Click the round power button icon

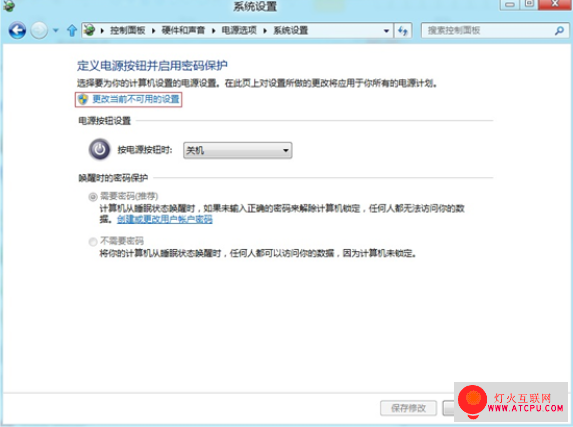point(99,149)
